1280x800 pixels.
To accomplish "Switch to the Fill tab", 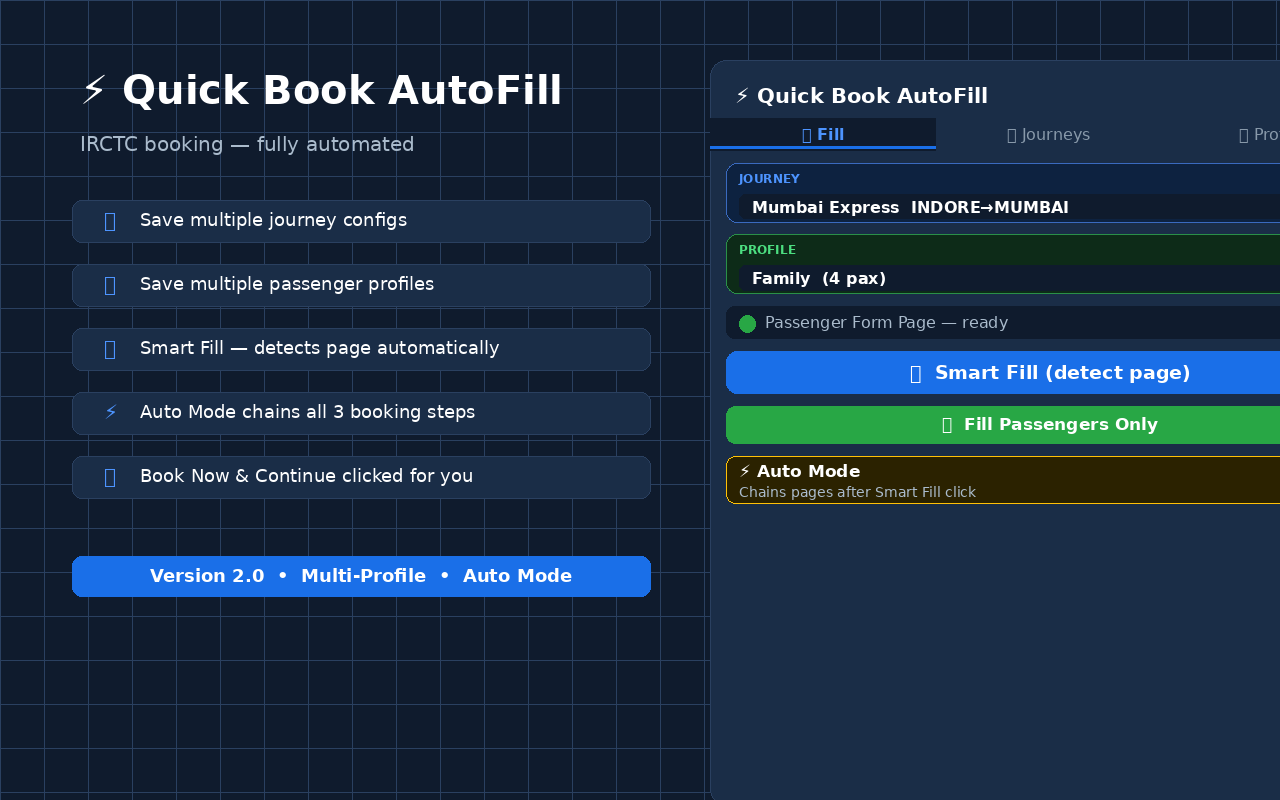I will [x=823, y=134].
